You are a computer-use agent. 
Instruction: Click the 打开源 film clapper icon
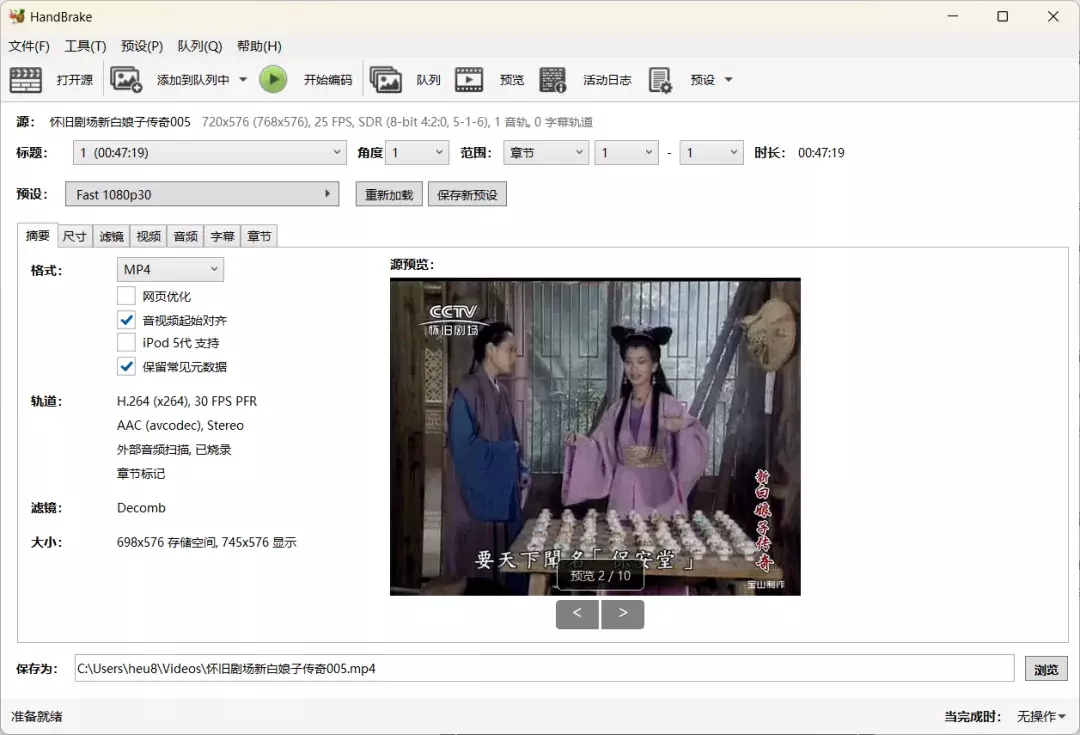[26, 80]
